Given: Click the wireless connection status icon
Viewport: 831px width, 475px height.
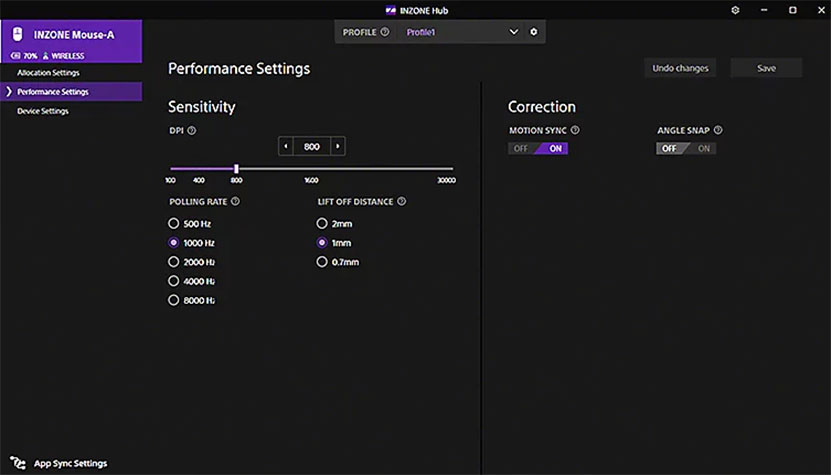Looking at the screenshot, I should (46, 56).
